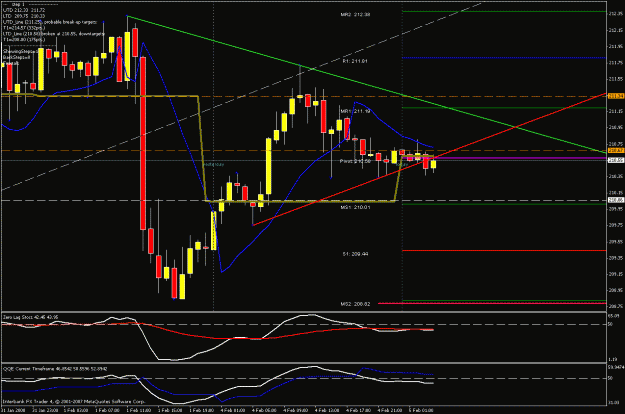Click the ShowingSteps indicator text
This screenshot has width=625, height=414.
pyautogui.click(x=21, y=52)
